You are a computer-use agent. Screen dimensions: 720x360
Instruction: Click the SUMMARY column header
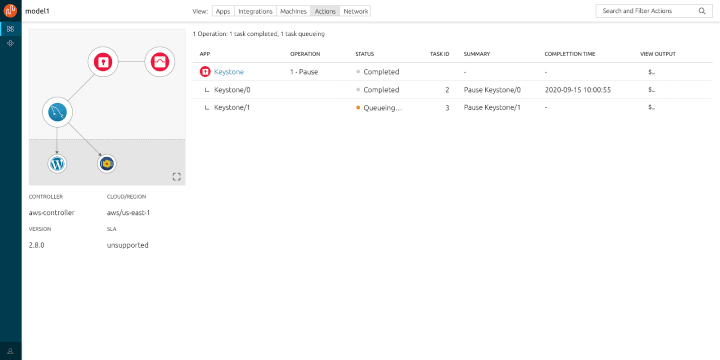[x=477, y=54]
